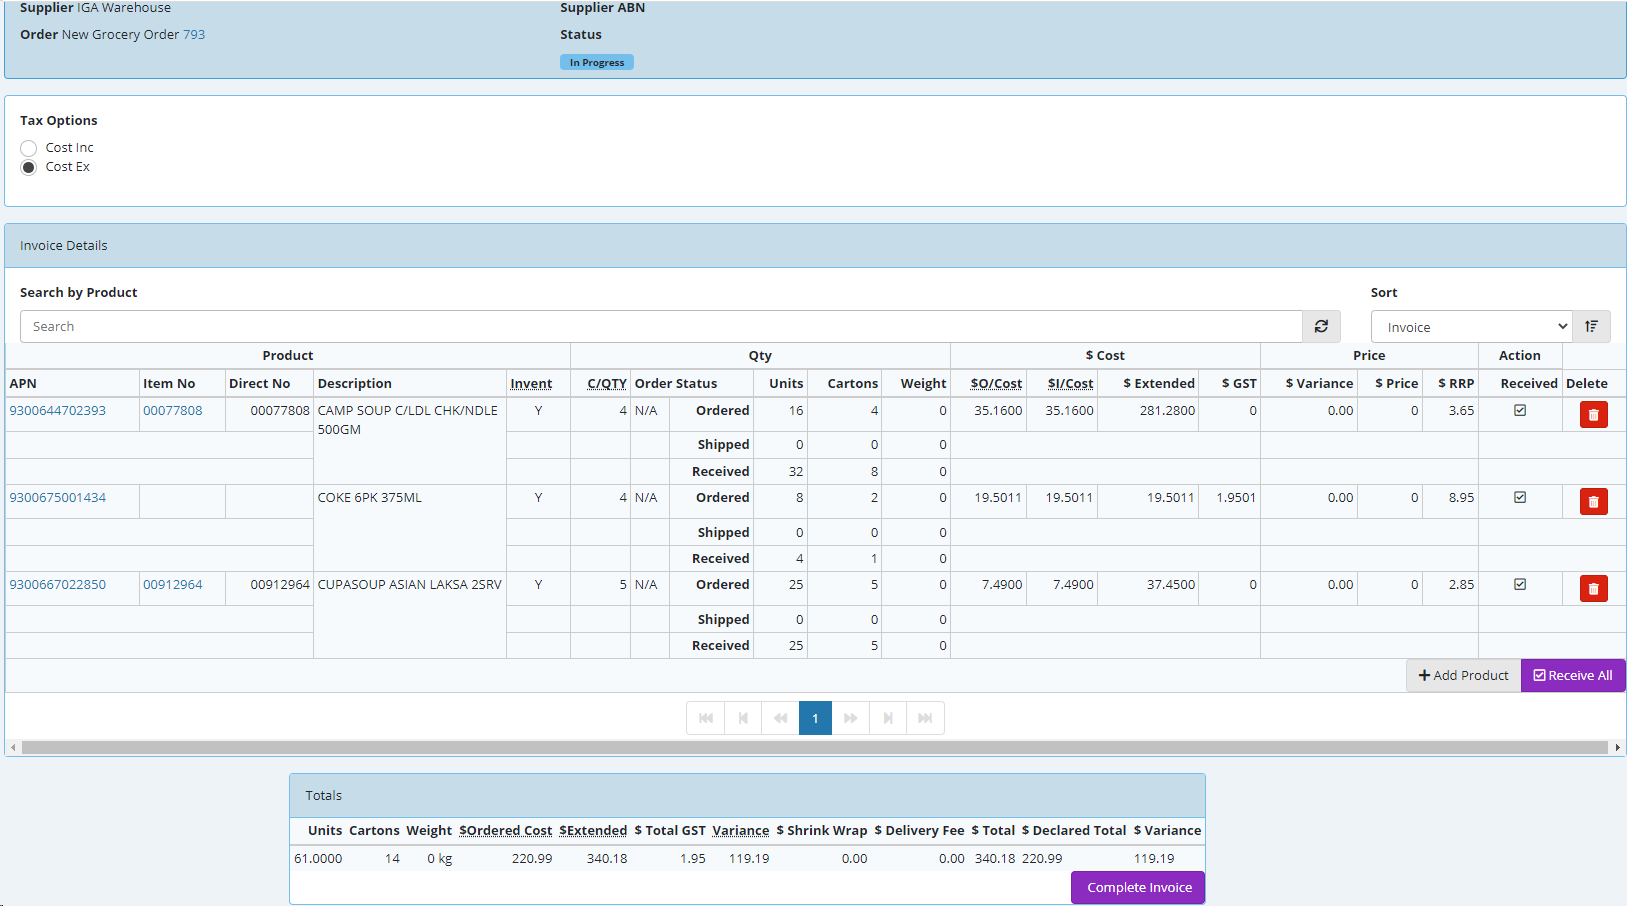Jump forward several pages with fast-forward icon

coord(850,718)
